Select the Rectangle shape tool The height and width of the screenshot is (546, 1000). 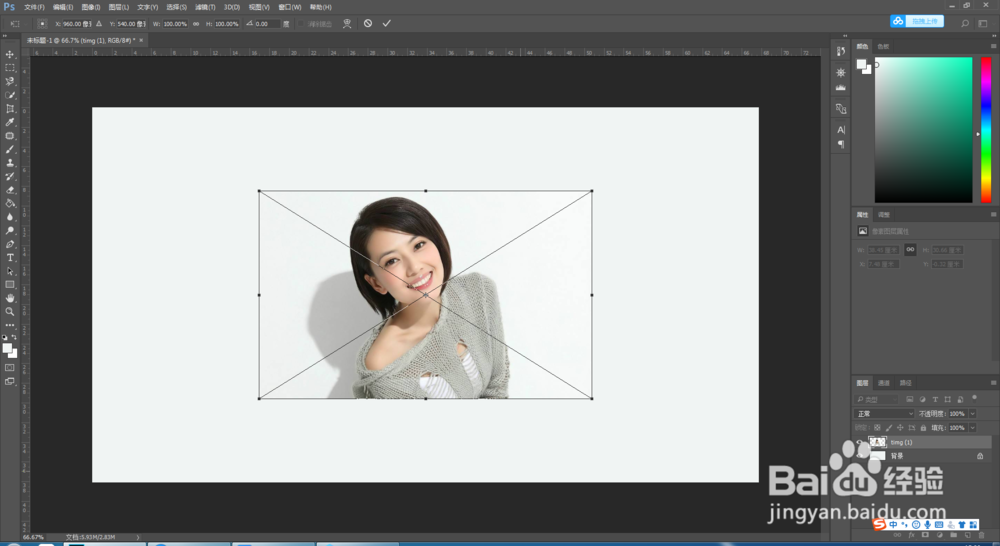pyautogui.click(x=10, y=284)
